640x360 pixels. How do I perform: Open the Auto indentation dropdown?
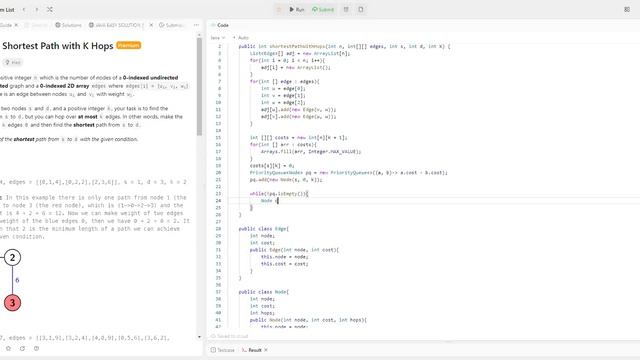(x=241, y=38)
